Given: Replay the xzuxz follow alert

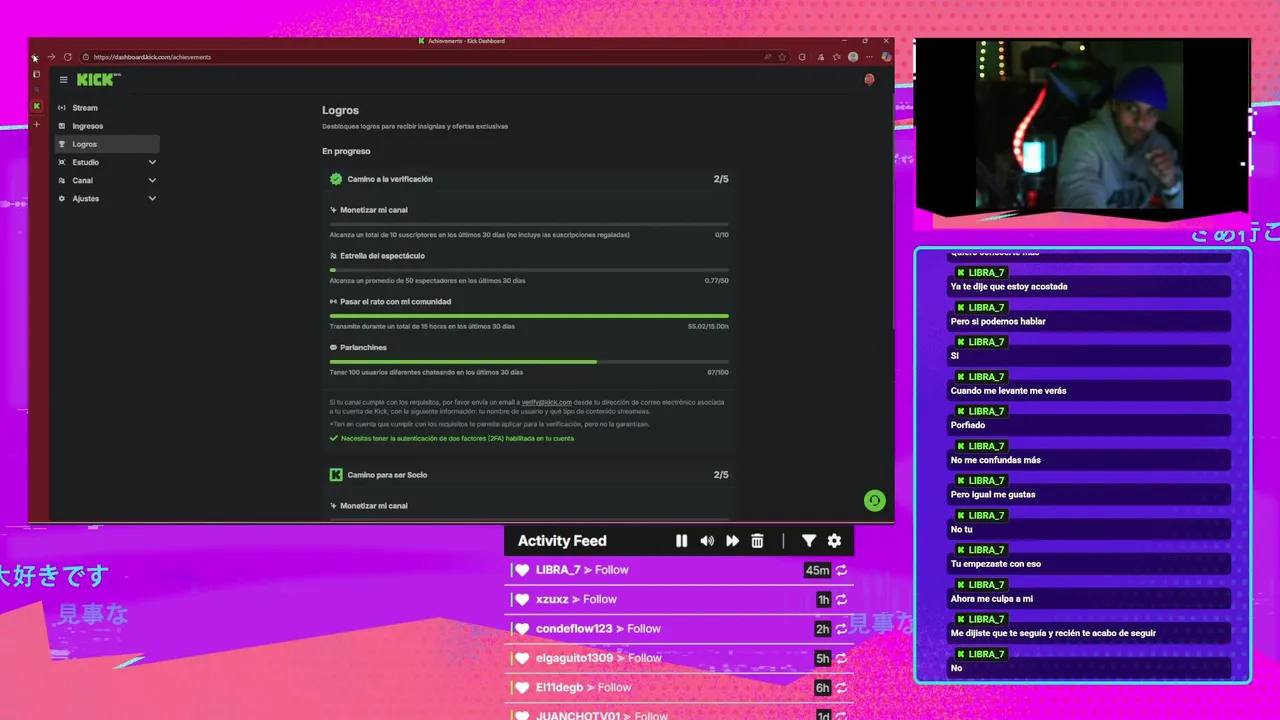Looking at the screenshot, I should pyautogui.click(x=841, y=600).
